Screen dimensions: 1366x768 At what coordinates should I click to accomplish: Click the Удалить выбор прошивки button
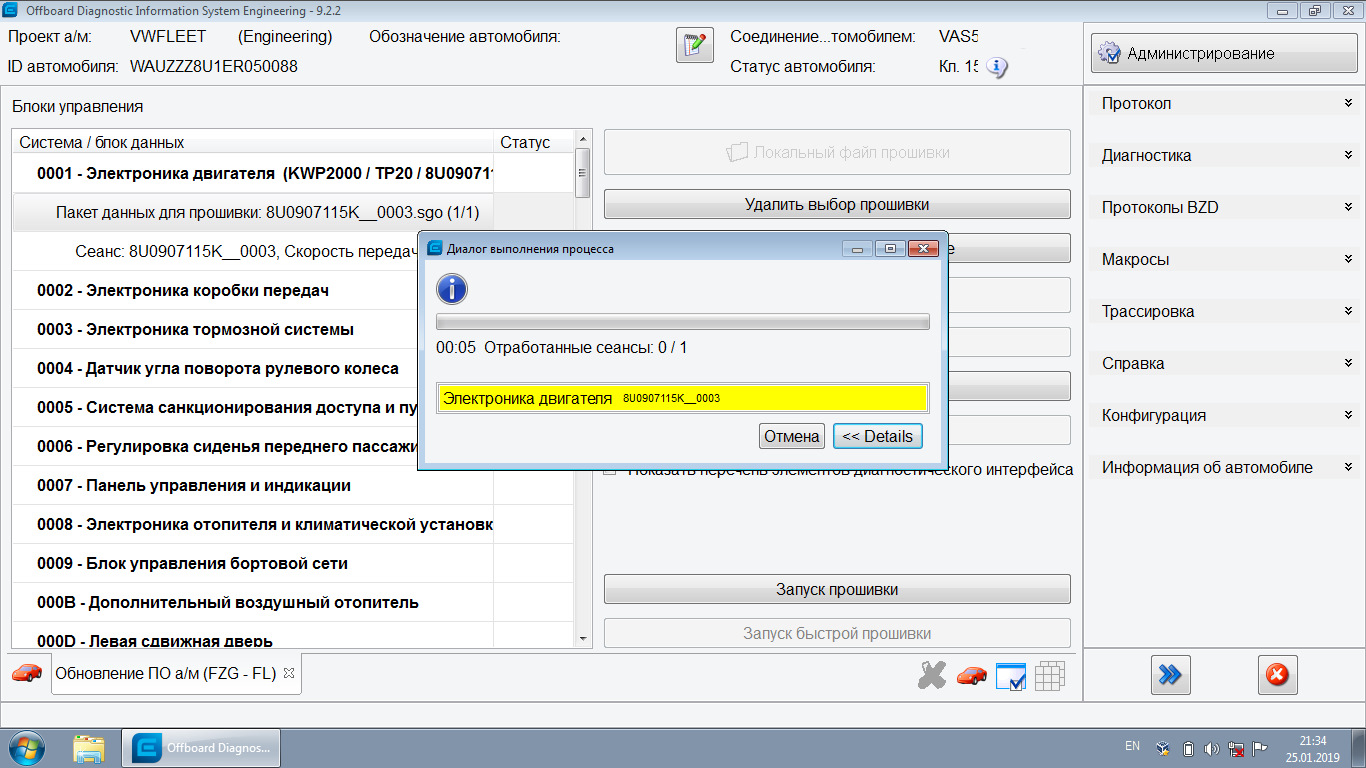pos(837,204)
